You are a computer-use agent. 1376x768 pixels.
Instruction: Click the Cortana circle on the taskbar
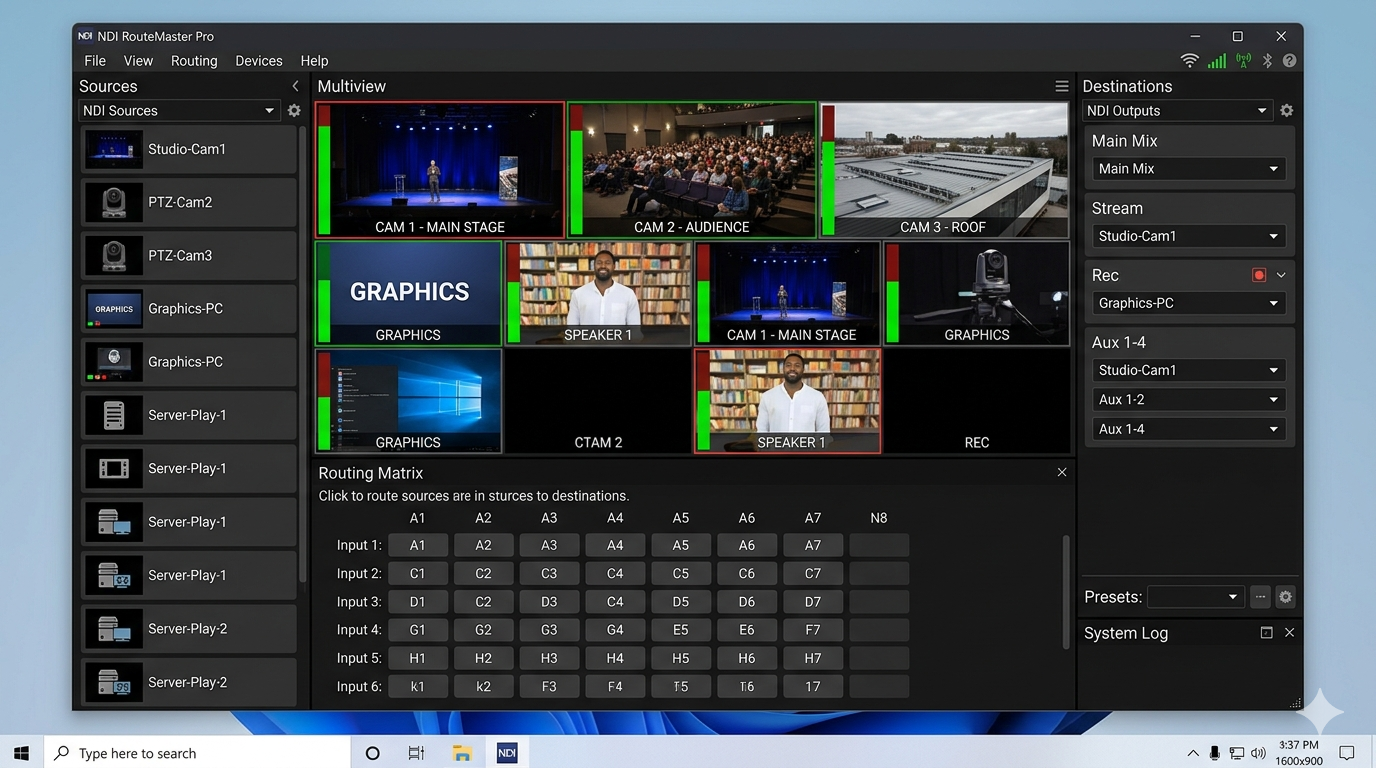[373, 753]
